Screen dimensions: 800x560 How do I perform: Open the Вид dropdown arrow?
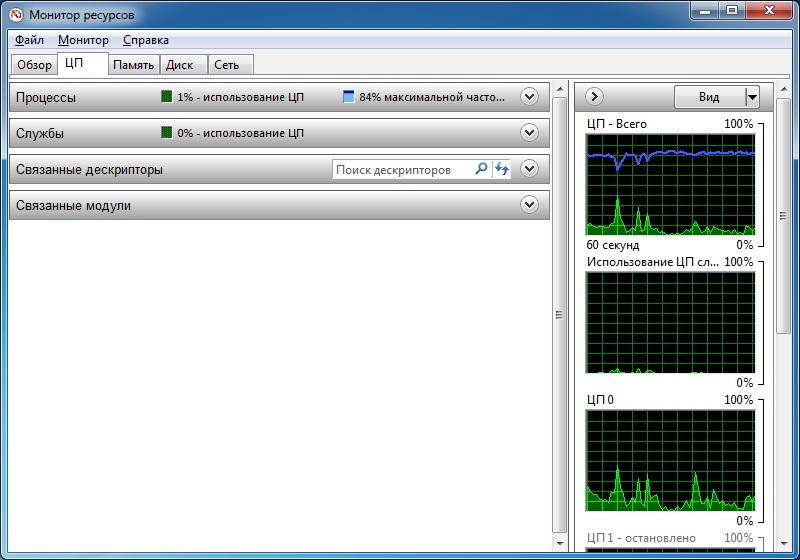752,97
